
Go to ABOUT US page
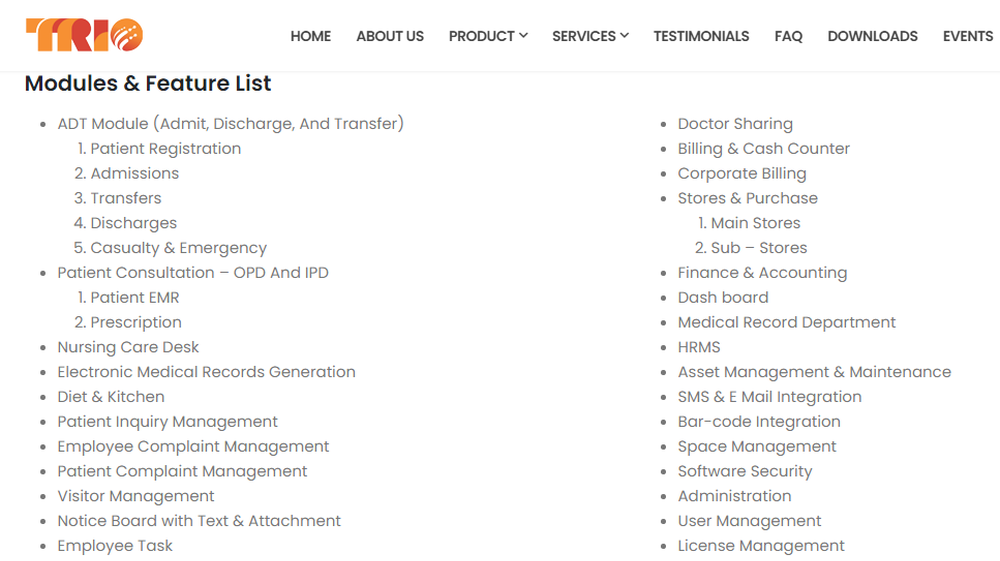(390, 36)
